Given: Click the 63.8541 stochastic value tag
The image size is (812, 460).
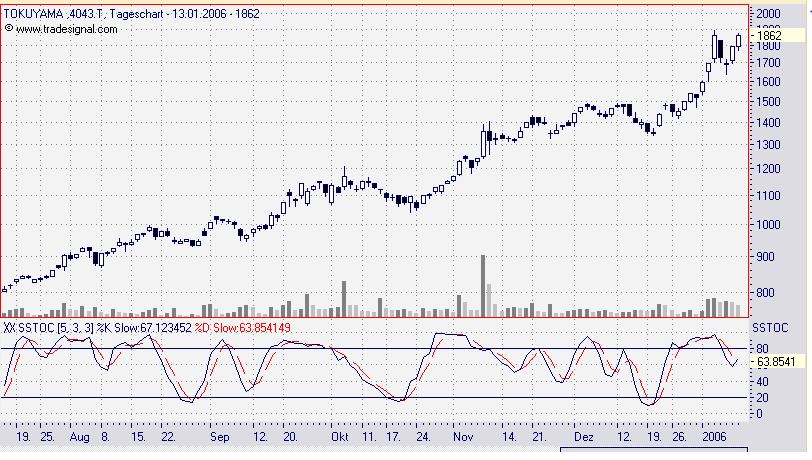Looking at the screenshot, I should pyautogui.click(x=775, y=362).
